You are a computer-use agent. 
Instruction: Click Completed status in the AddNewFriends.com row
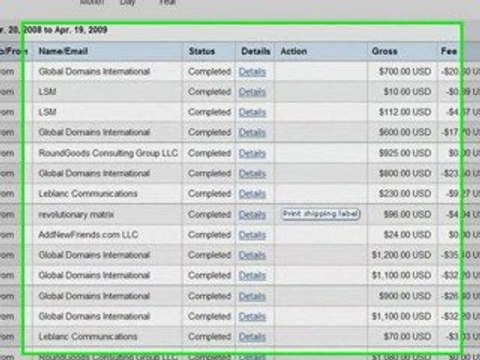[x=209, y=235]
